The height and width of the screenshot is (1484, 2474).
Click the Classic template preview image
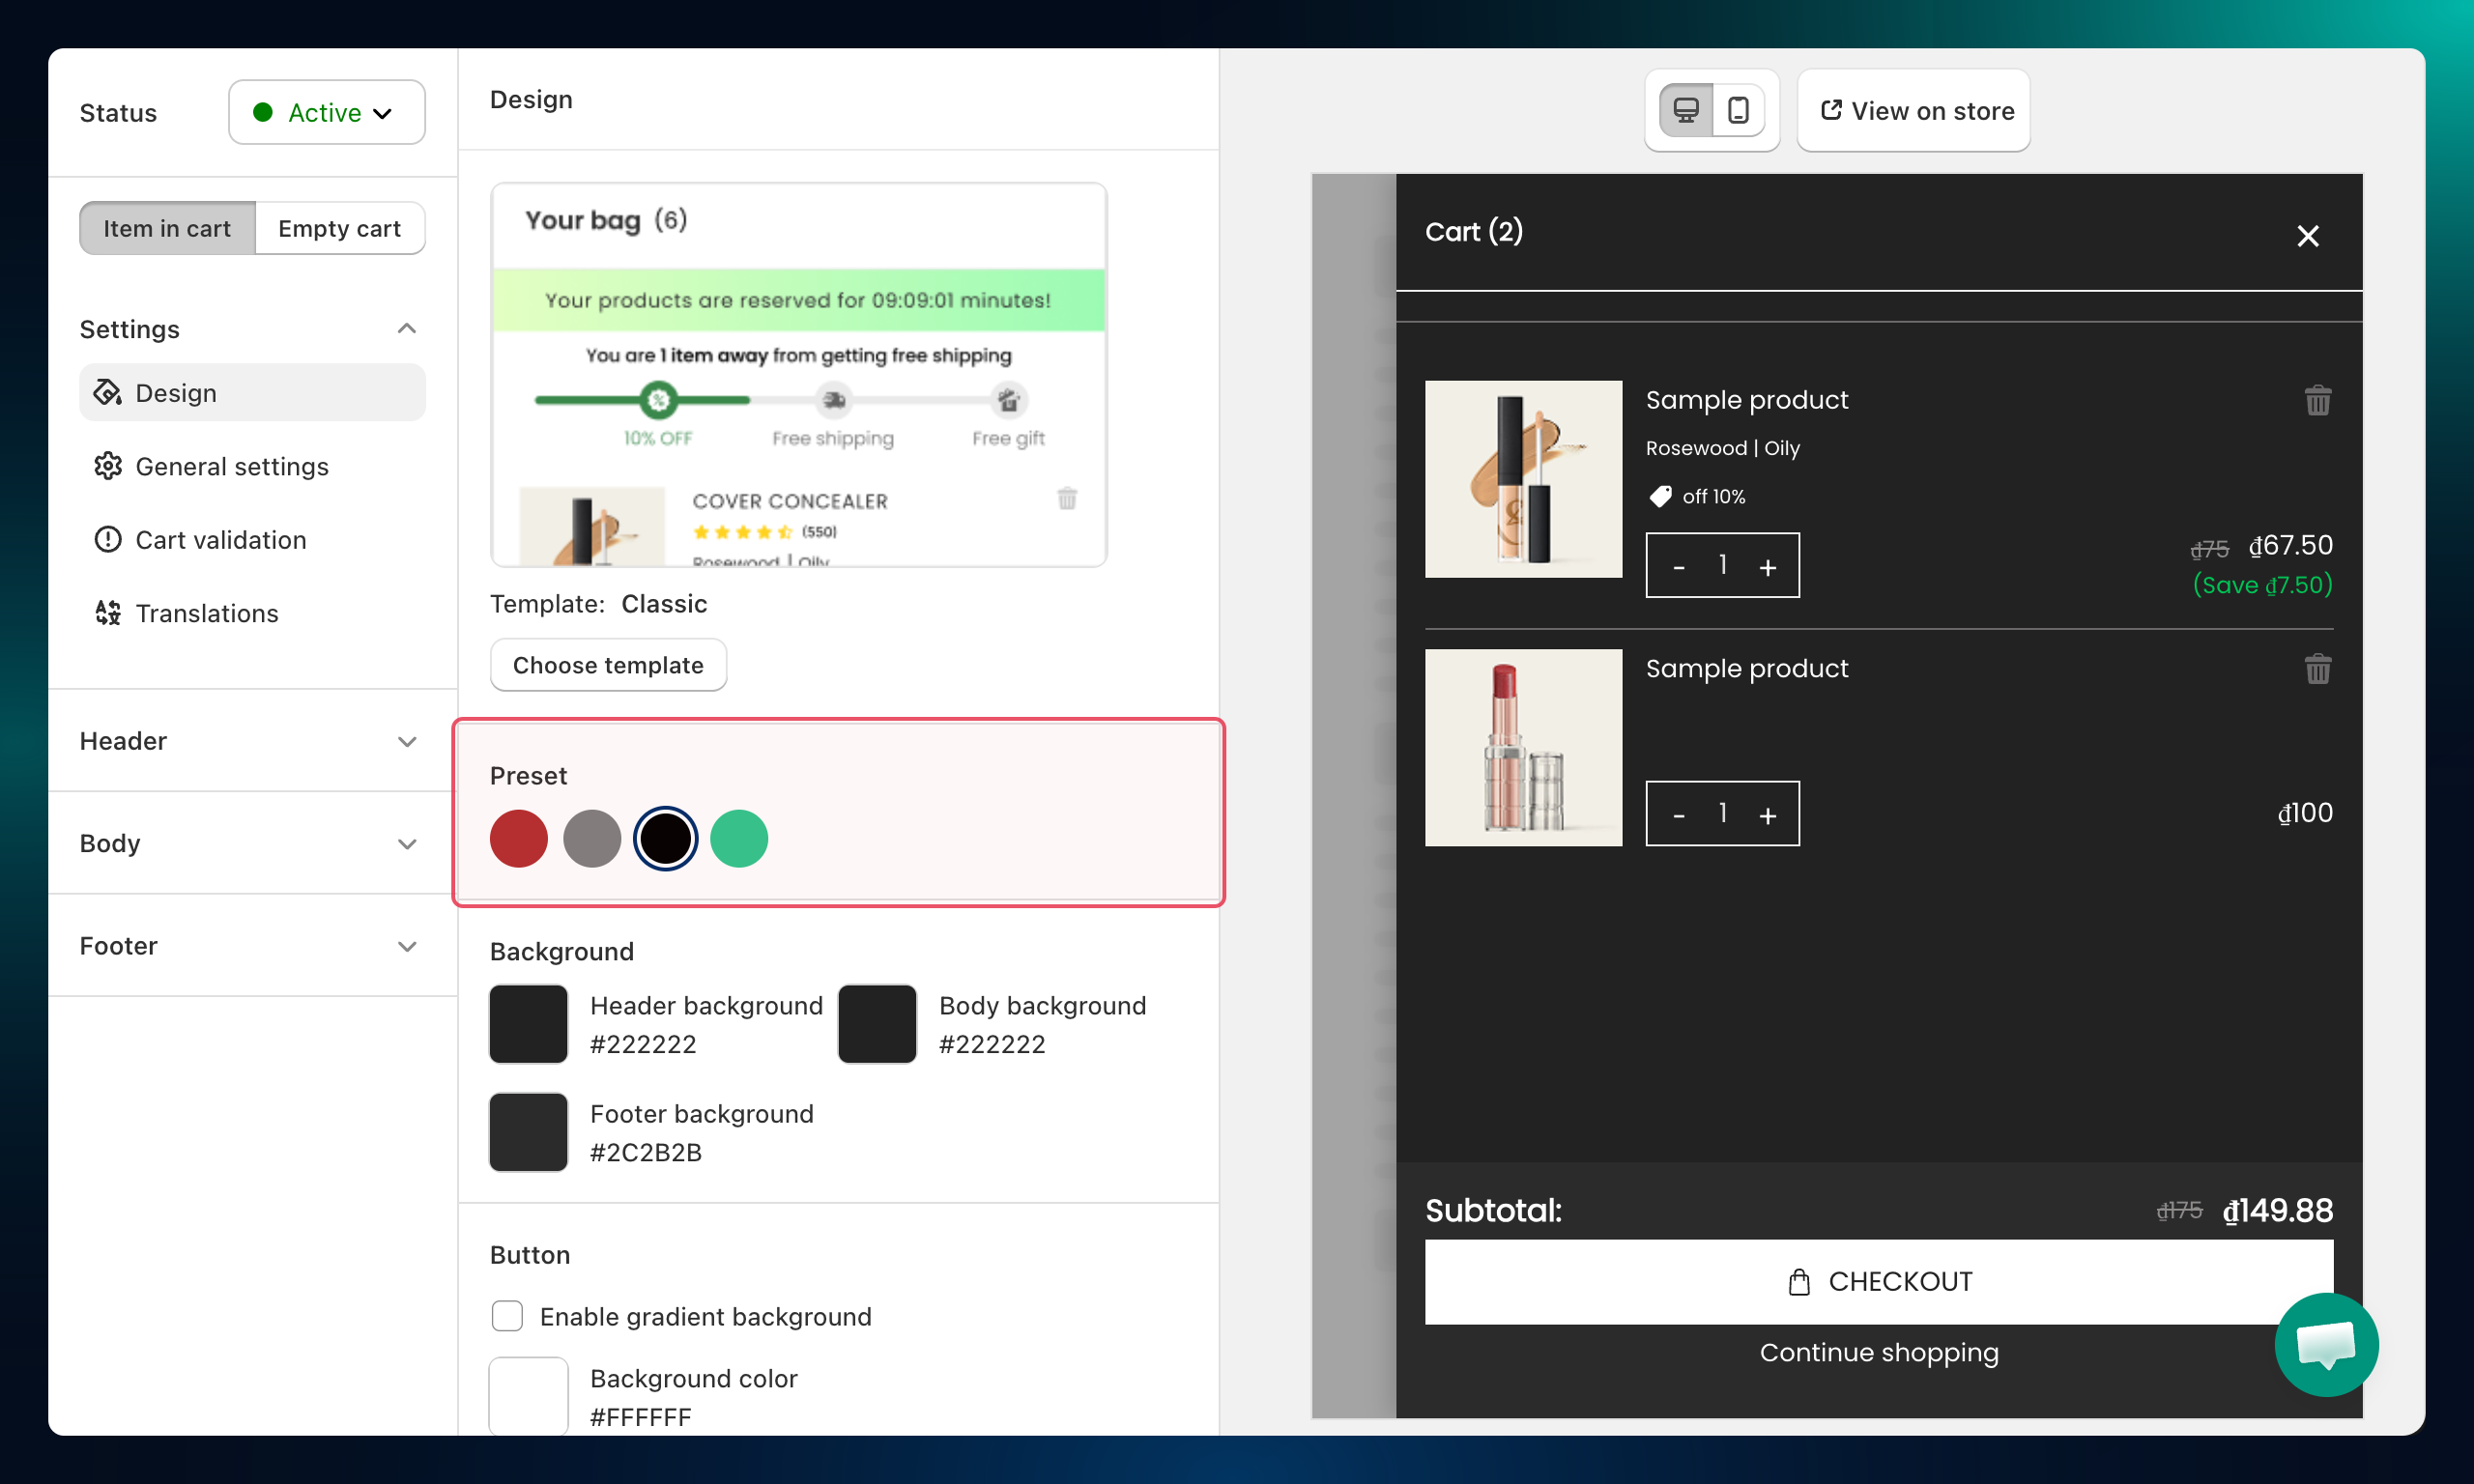(x=798, y=374)
